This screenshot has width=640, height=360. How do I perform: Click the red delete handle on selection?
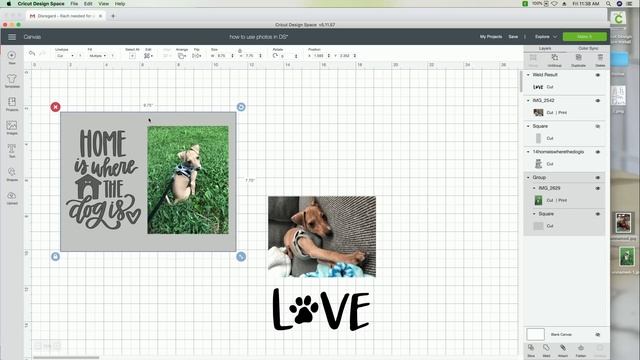click(x=56, y=107)
